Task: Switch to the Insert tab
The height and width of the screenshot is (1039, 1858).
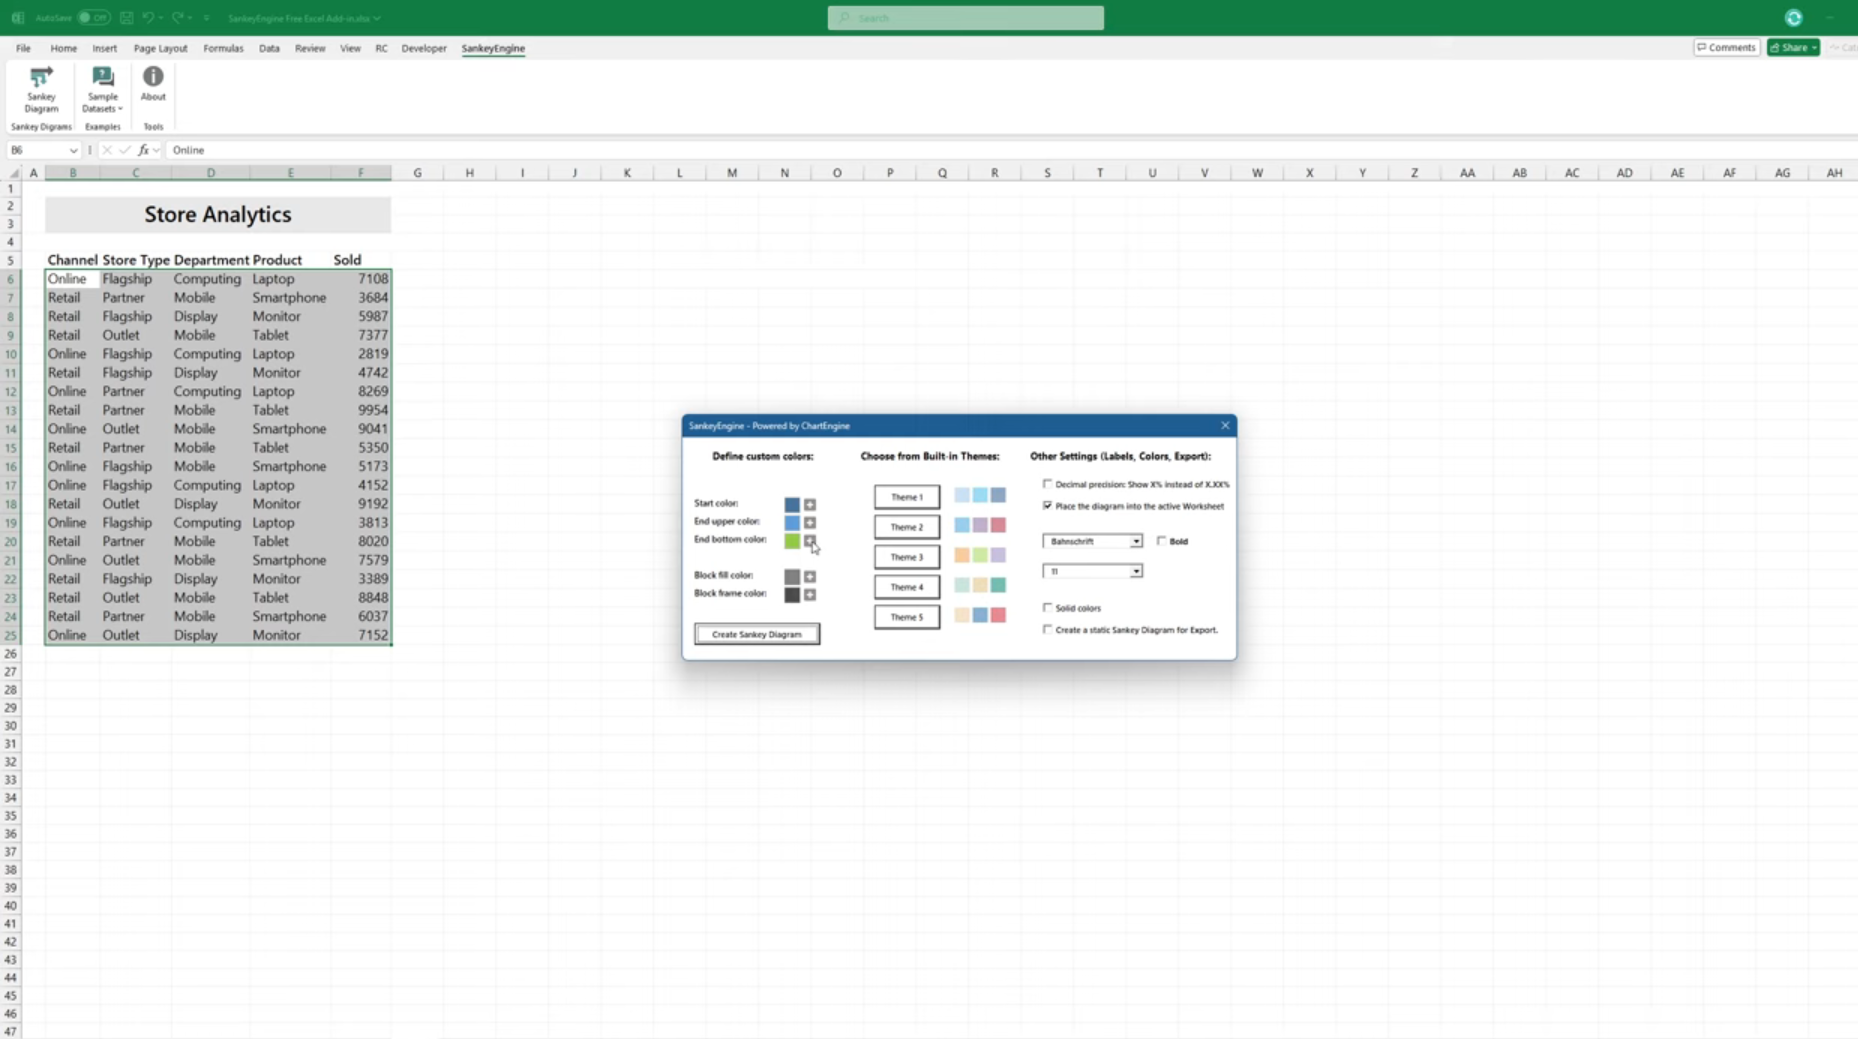Action: click(104, 48)
